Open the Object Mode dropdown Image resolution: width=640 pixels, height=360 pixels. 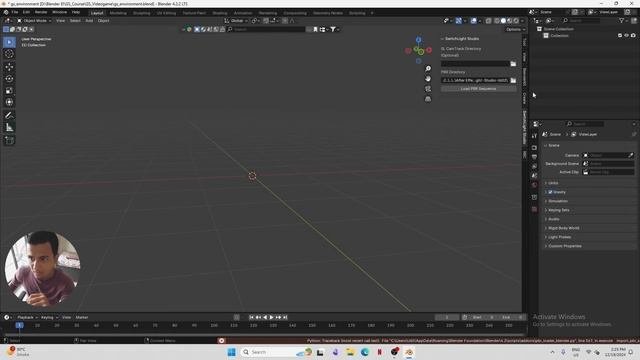pyautogui.click(x=34, y=20)
